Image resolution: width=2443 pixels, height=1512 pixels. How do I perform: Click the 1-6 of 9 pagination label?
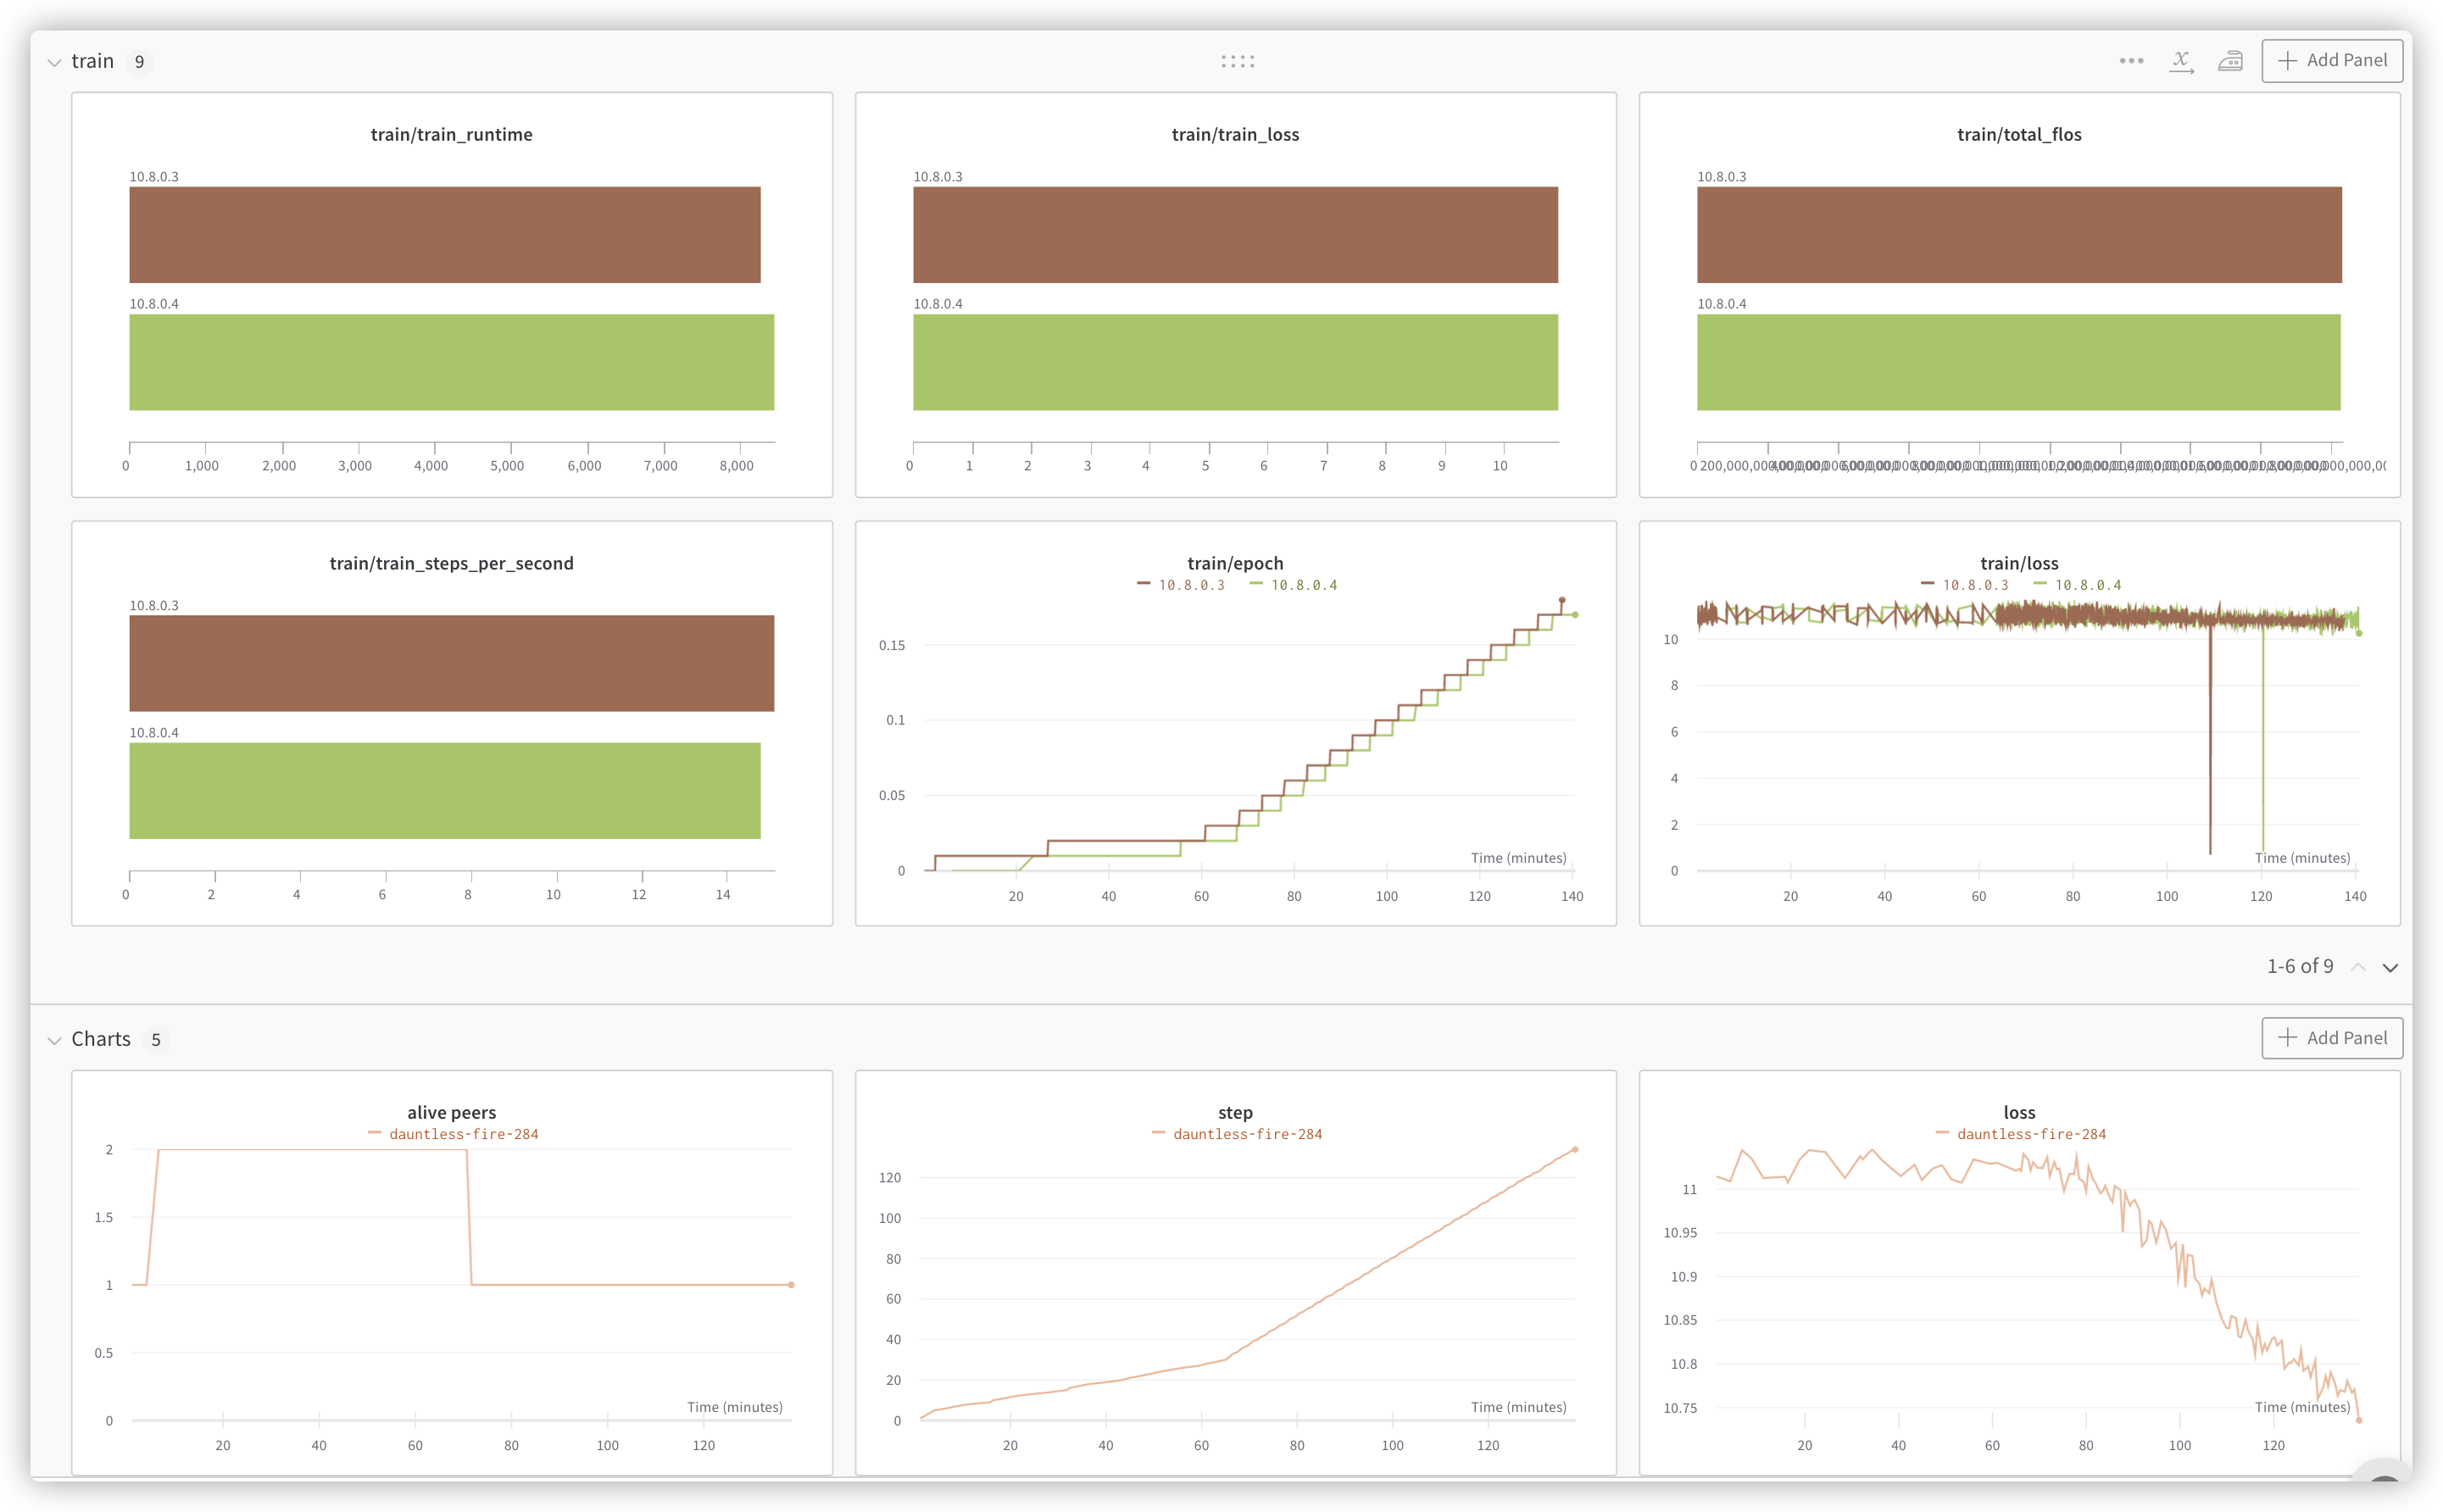coord(2299,966)
